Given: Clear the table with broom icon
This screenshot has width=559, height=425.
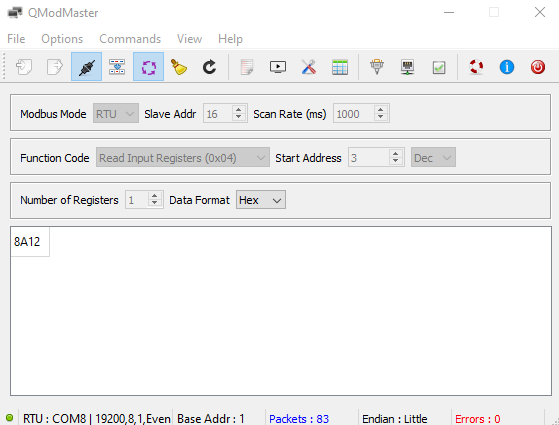Looking at the screenshot, I should [x=179, y=67].
